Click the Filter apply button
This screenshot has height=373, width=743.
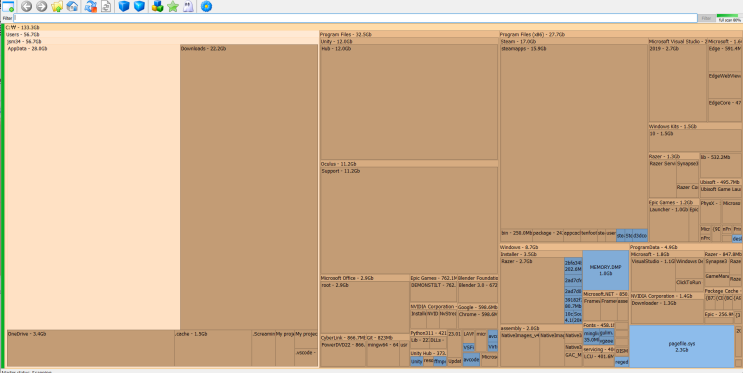[706, 18]
